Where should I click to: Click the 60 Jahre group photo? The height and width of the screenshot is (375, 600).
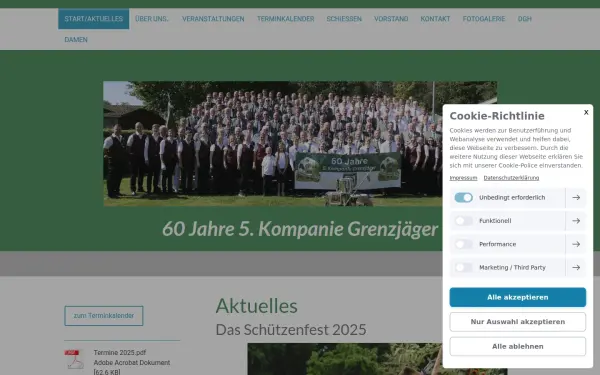(300, 143)
